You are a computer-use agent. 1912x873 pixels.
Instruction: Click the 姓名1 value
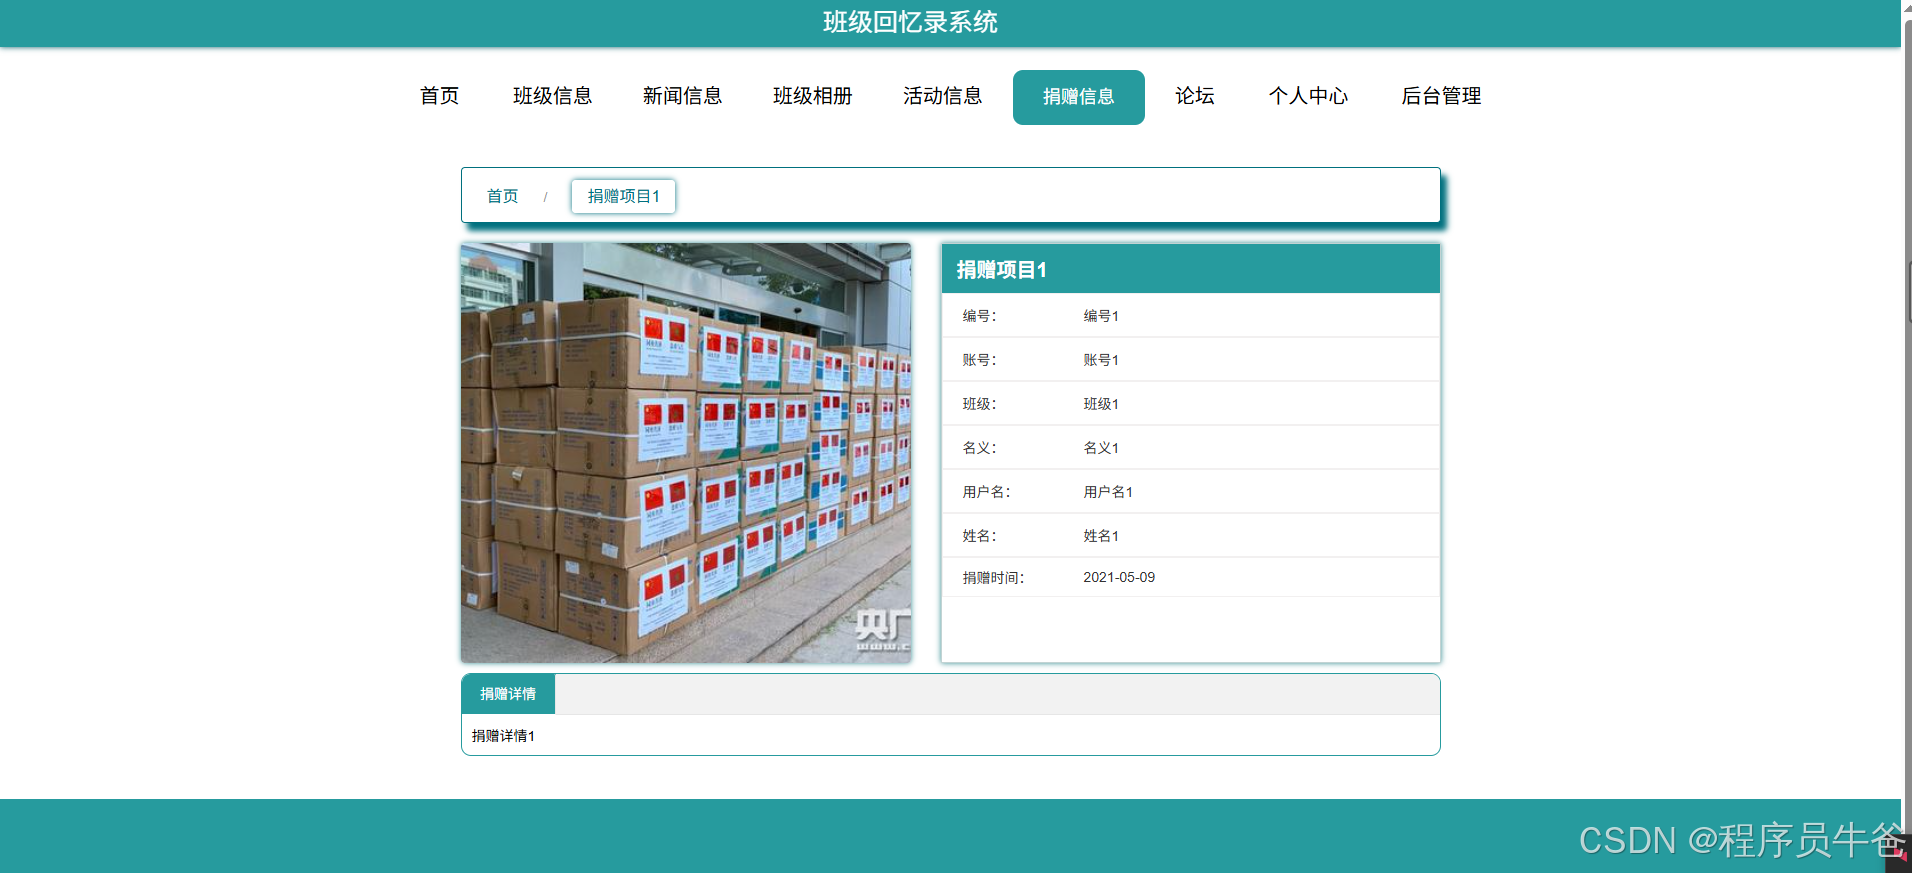(1101, 536)
